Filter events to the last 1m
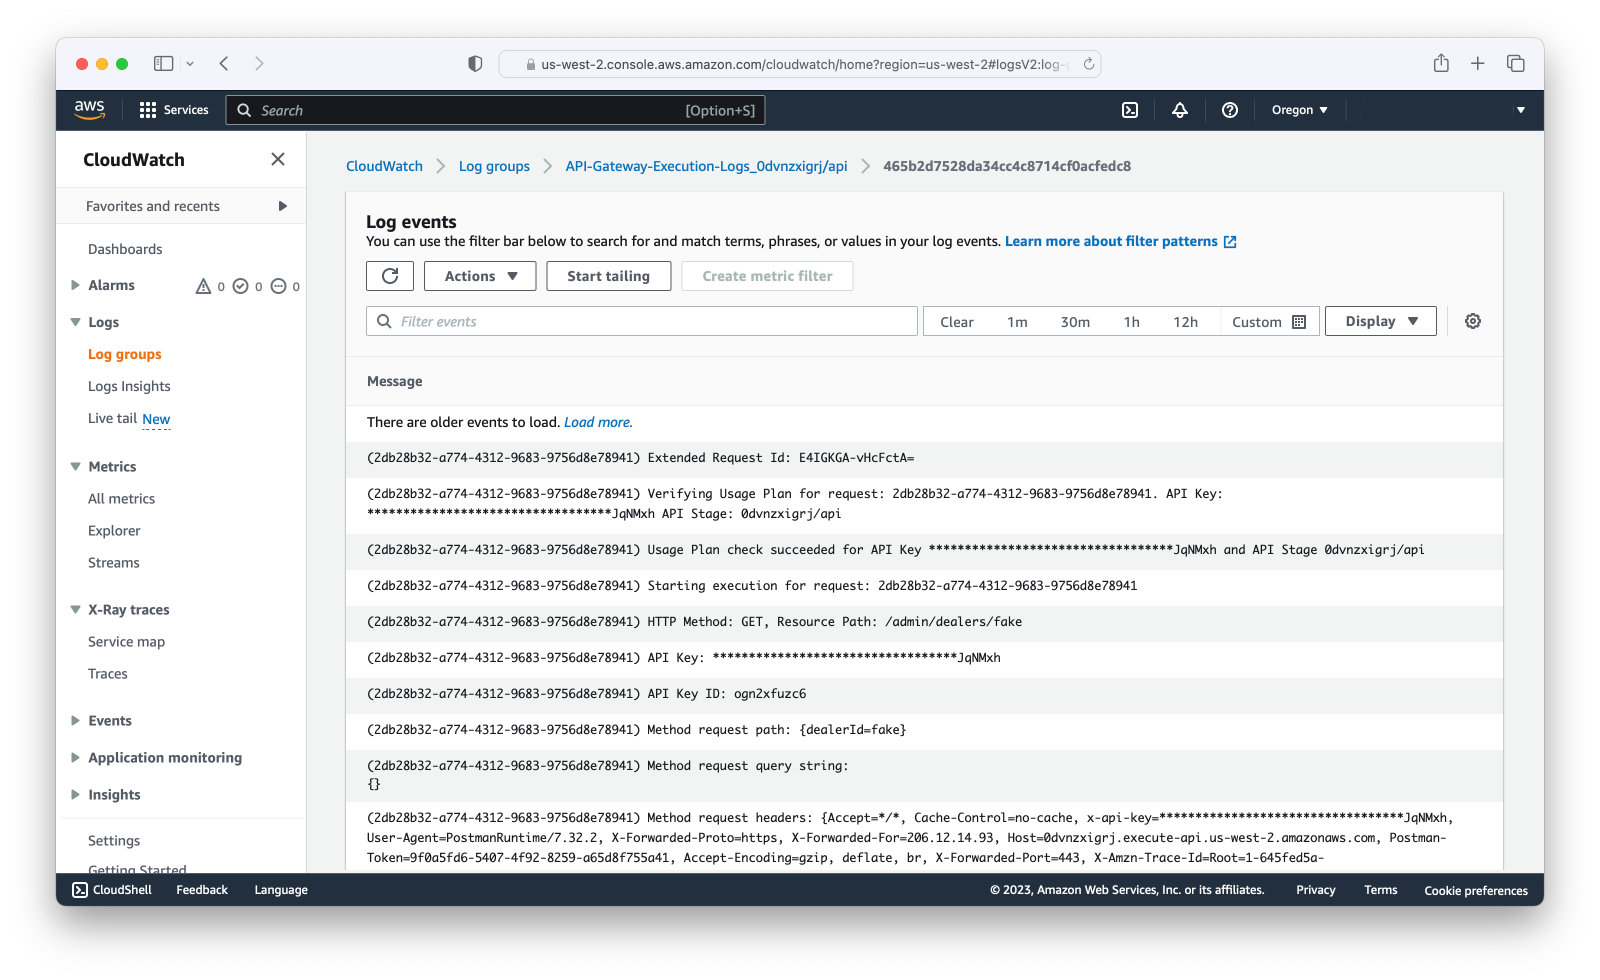 click(1017, 322)
